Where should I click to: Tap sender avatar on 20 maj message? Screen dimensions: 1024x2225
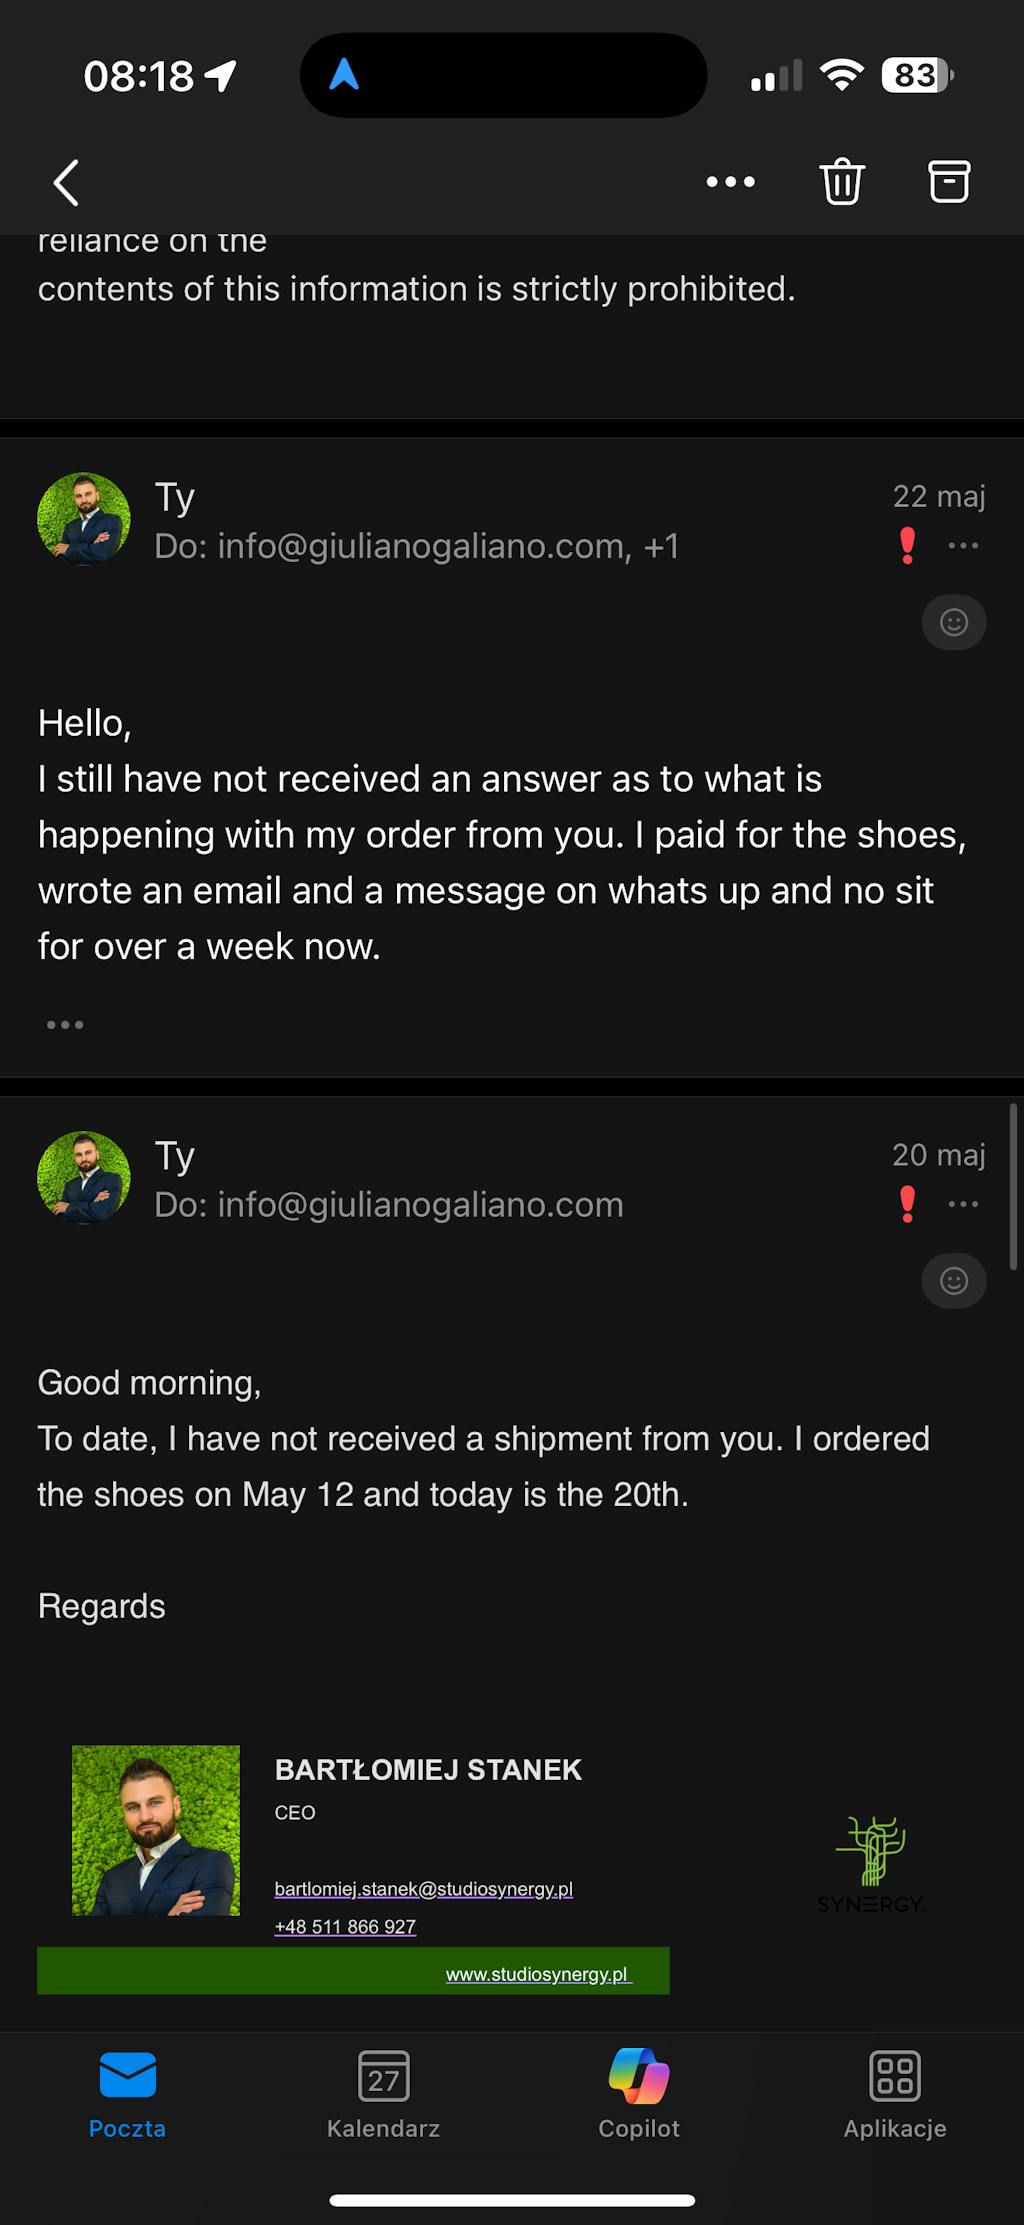(84, 1177)
